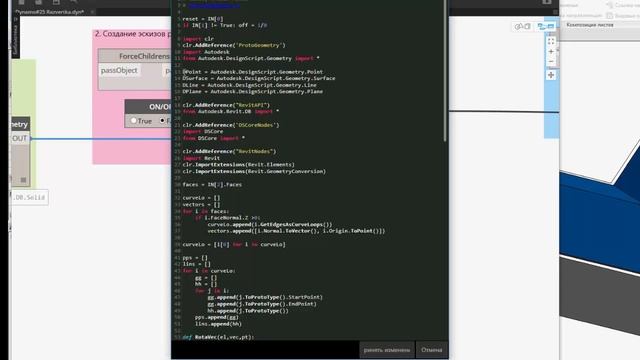This screenshot has height=360, width=640.
Task: Click the save changes button in Python editor
Action: 387,350
